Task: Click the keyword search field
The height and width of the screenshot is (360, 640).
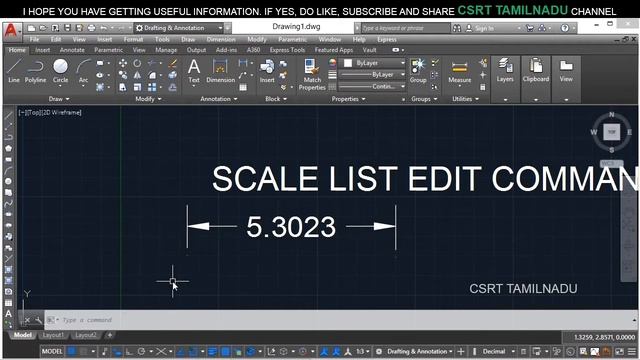Action: click(405, 28)
